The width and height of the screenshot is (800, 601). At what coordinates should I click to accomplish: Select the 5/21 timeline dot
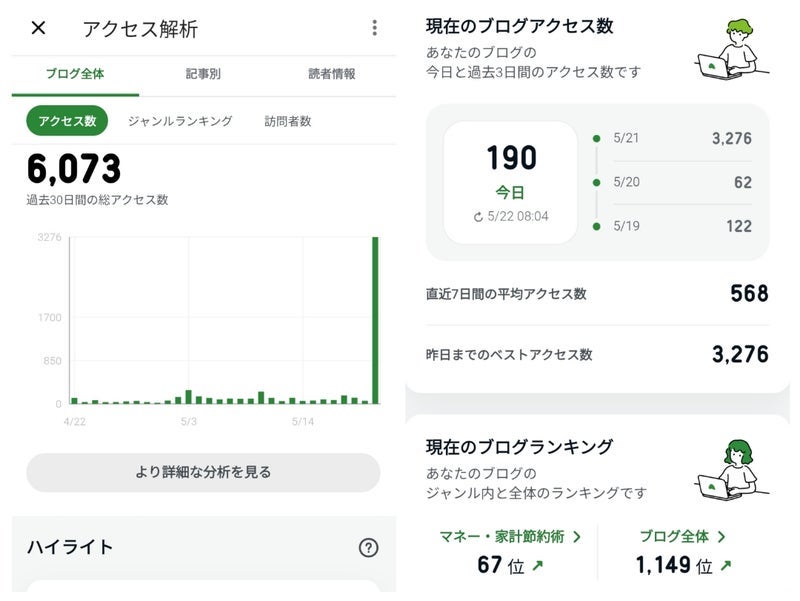tap(597, 139)
